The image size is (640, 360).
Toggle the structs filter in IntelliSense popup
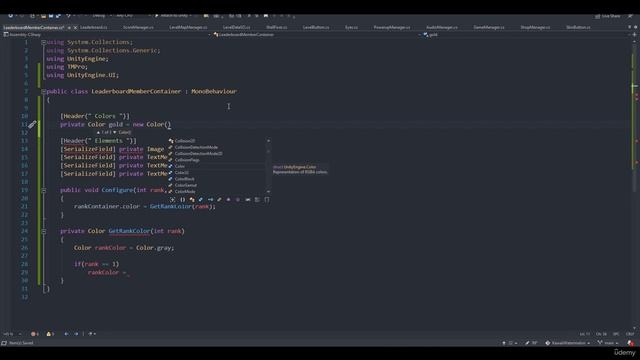201,200
